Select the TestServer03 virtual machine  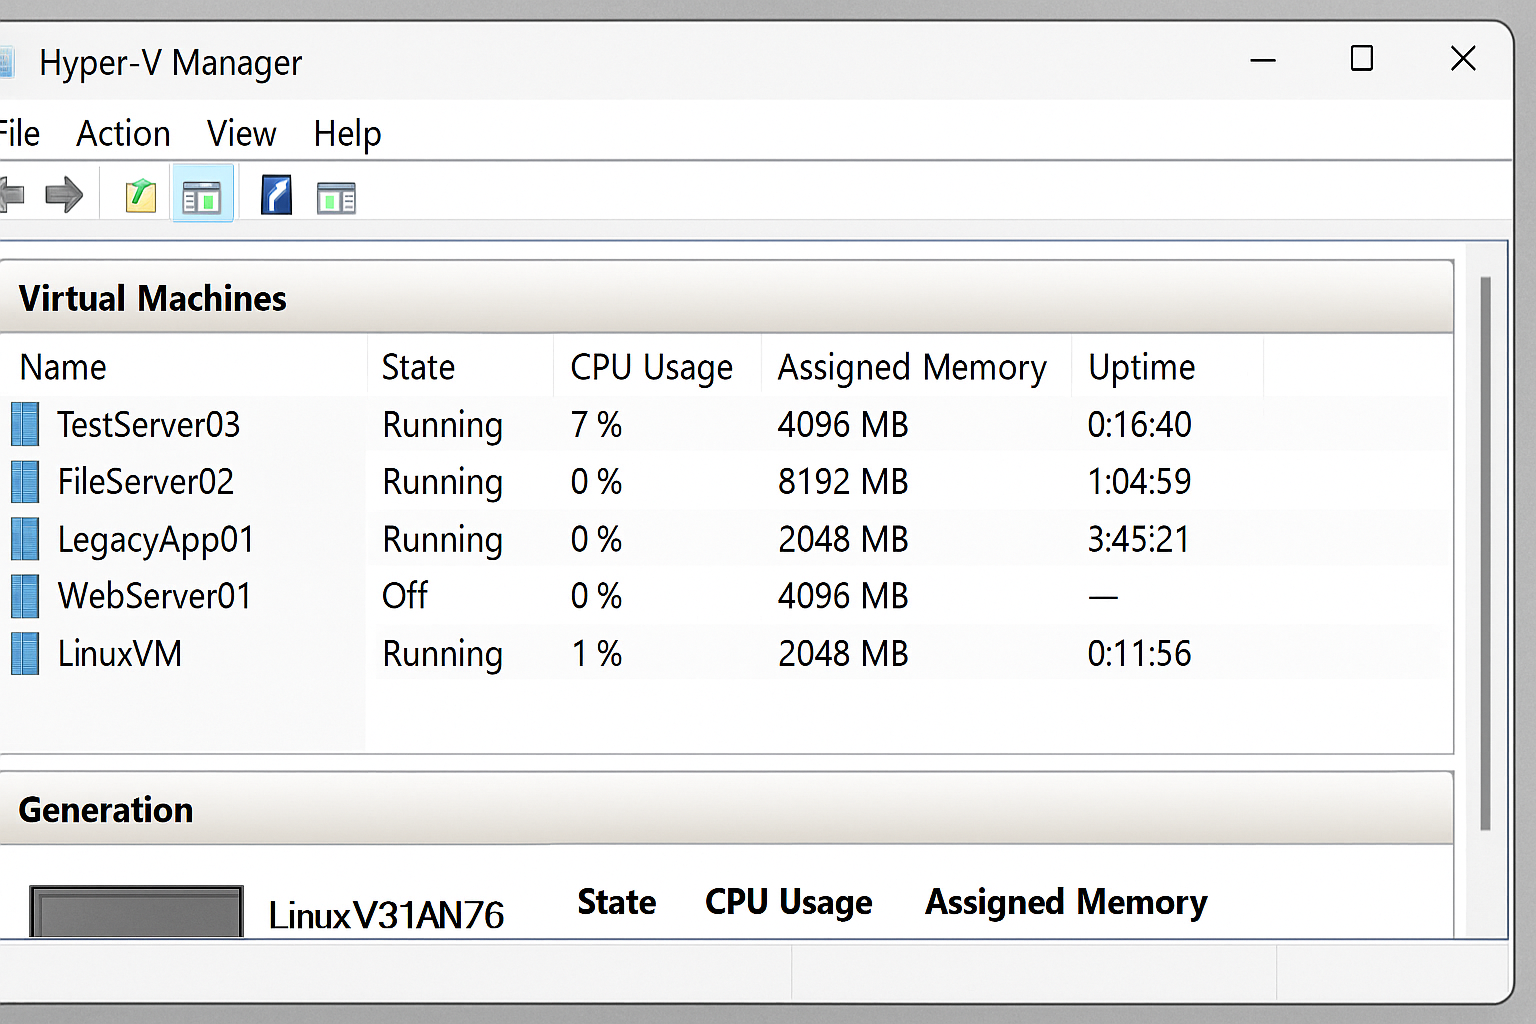point(148,425)
